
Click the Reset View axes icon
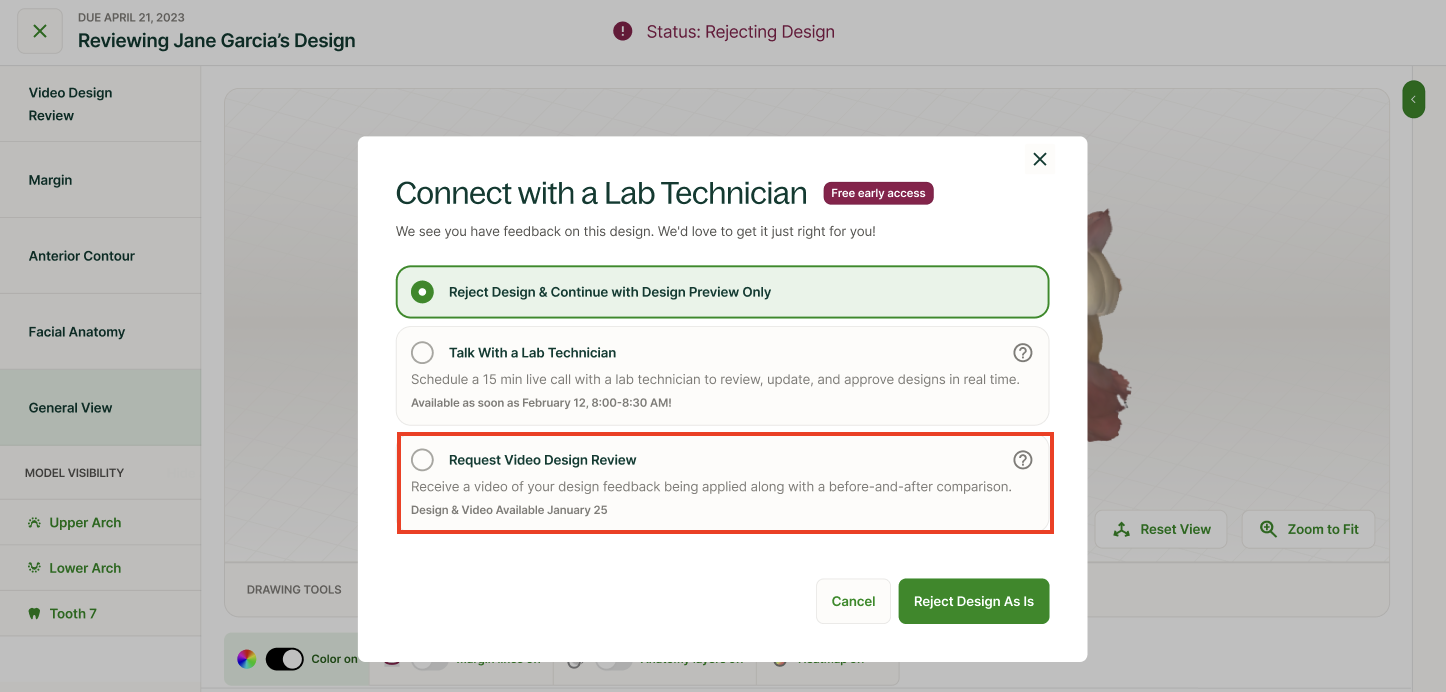coord(1121,530)
